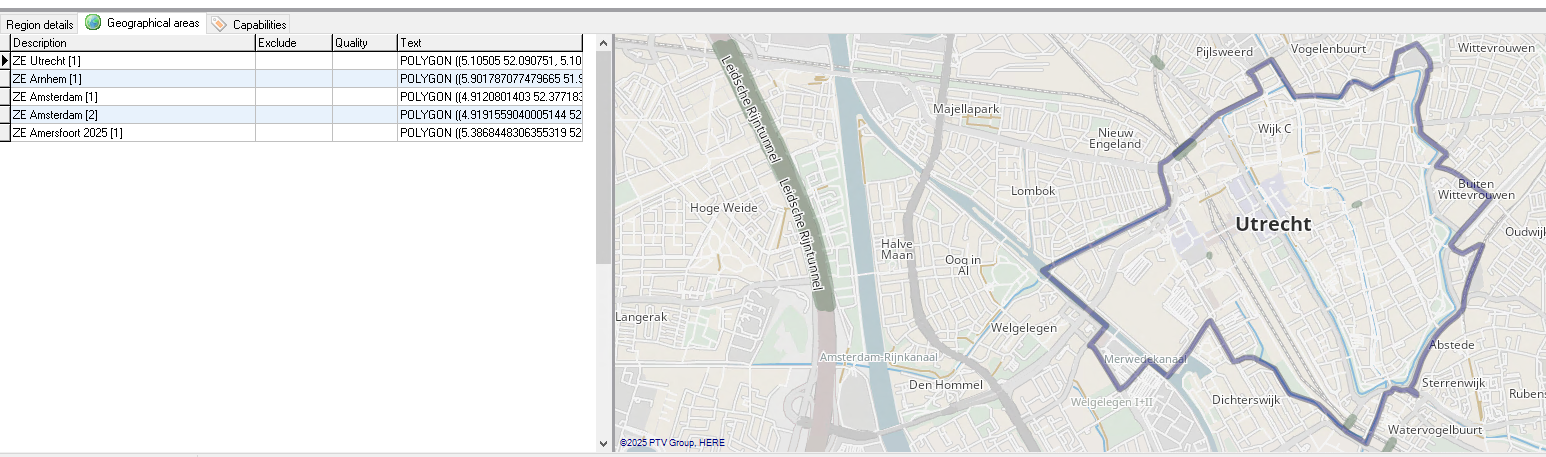This screenshot has width=1546, height=457.
Task: Click the scroll up arrow of the grid
Action: point(603,43)
